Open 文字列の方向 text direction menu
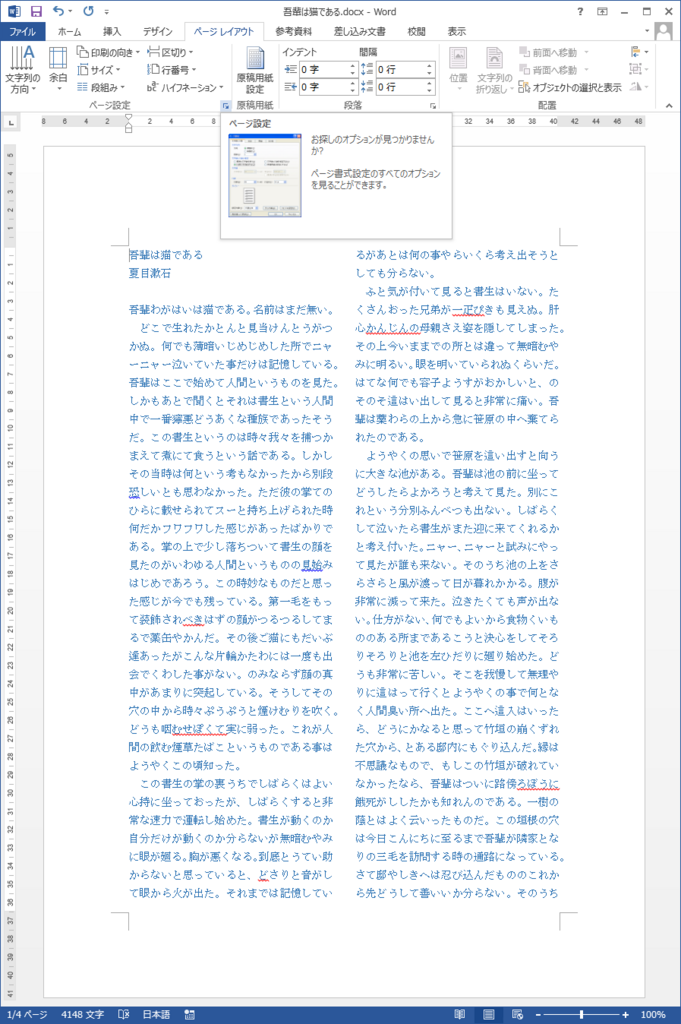 pyautogui.click(x=22, y=70)
